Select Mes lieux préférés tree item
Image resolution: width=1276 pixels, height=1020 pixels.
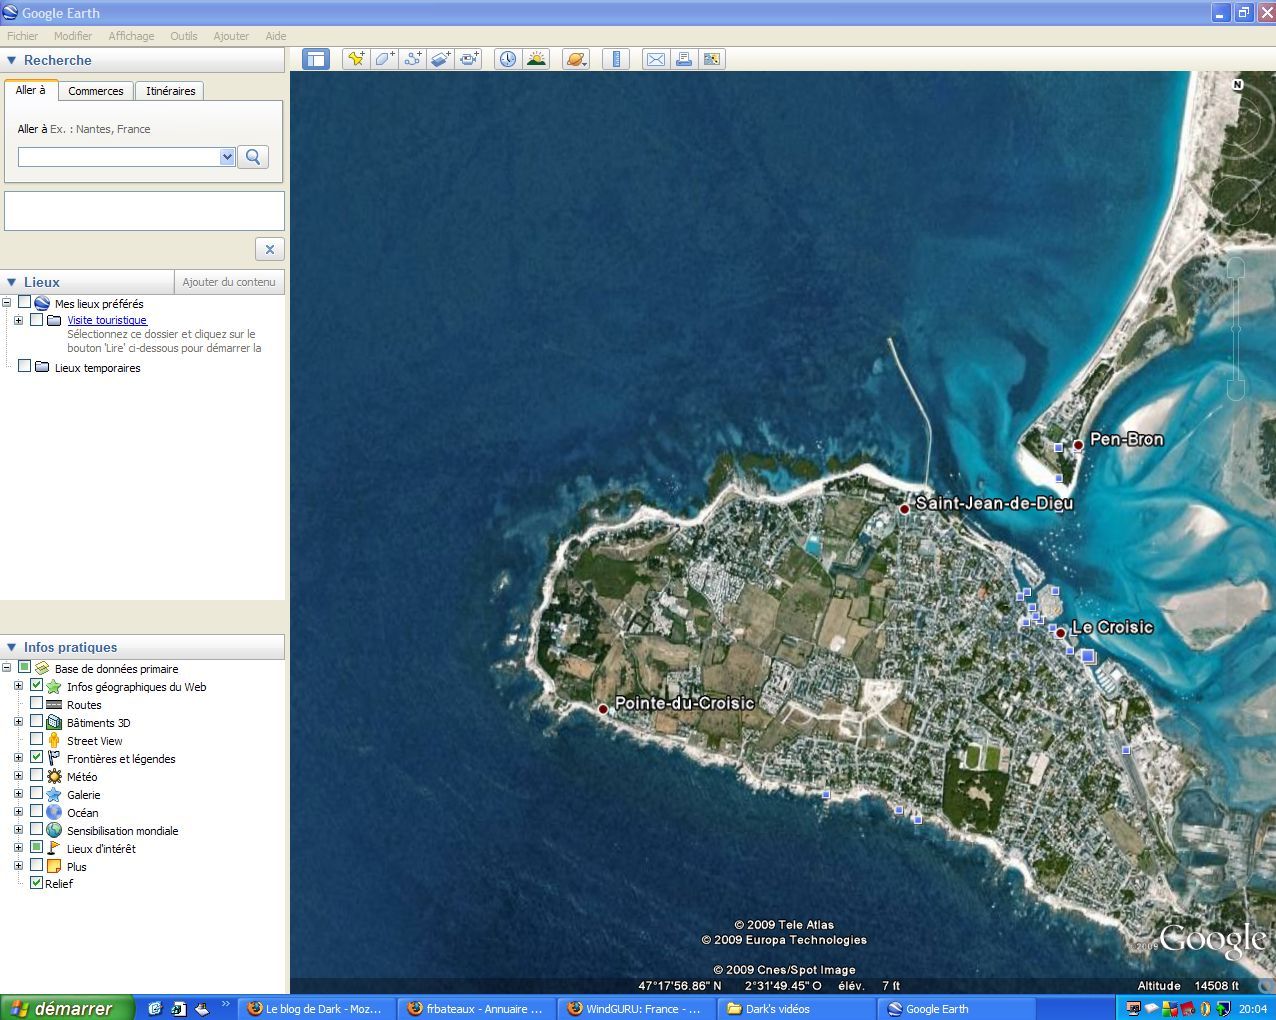tap(99, 304)
